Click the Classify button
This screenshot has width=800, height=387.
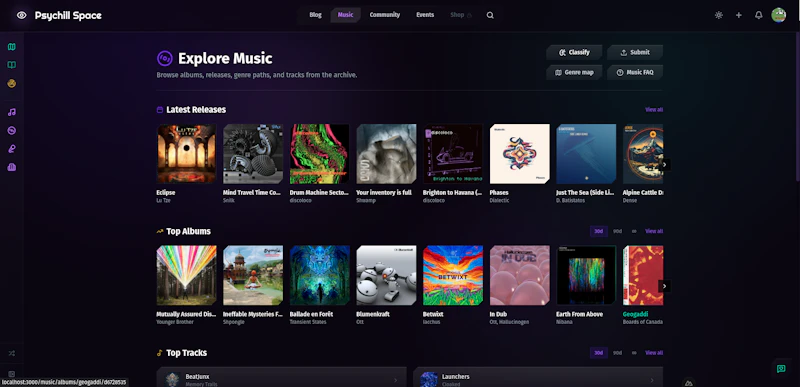click(x=574, y=52)
